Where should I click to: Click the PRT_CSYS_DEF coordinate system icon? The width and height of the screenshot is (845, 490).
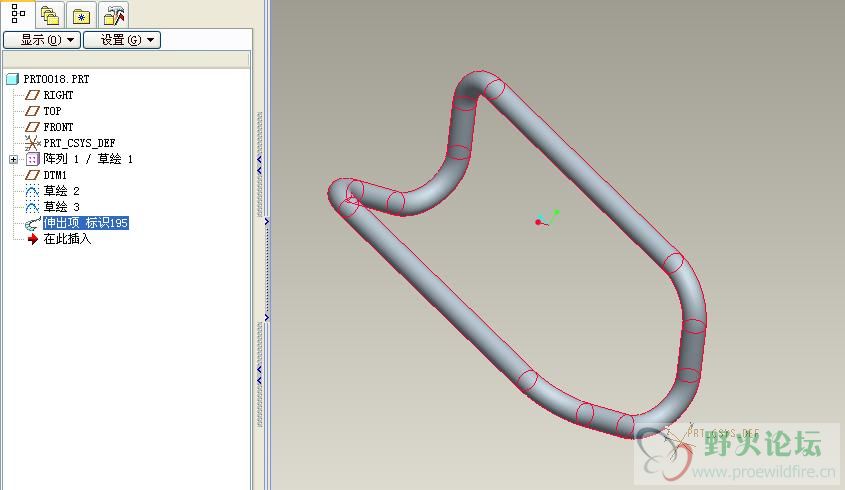(x=32, y=143)
